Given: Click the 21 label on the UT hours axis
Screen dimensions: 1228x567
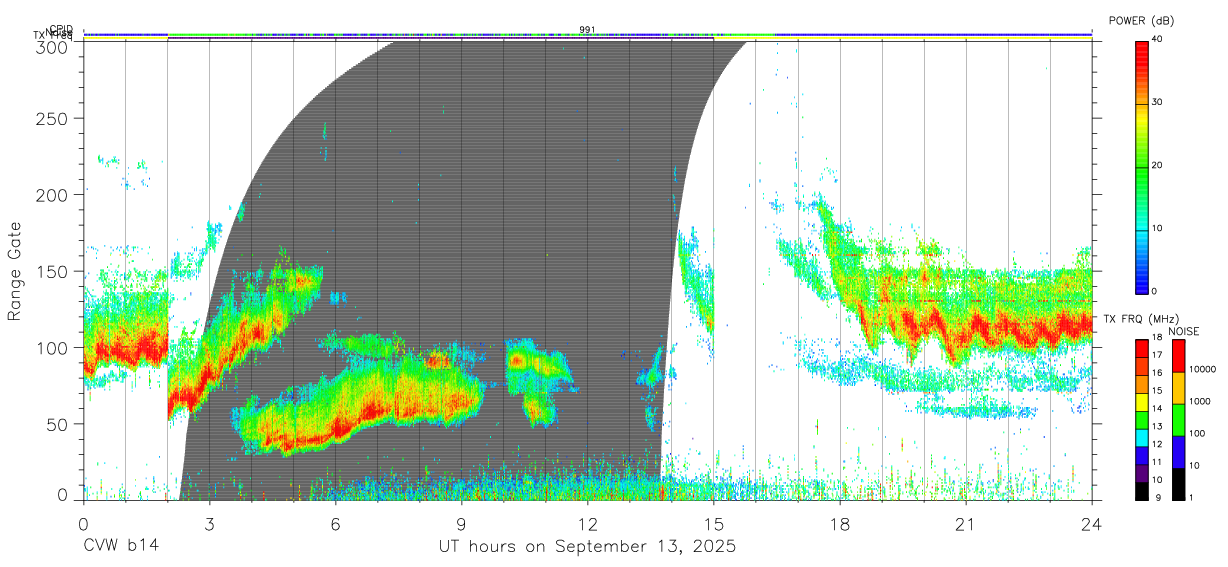Looking at the screenshot, I should (x=965, y=523).
